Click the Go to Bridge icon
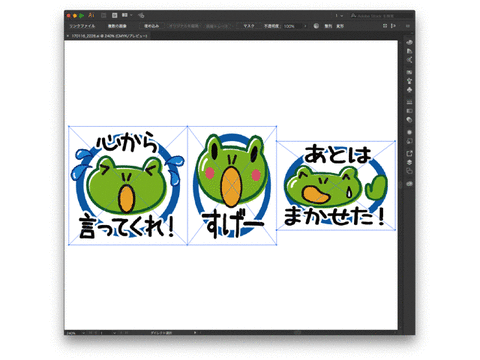The width and height of the screenshot is (480, 360). (x=104, y=15)
